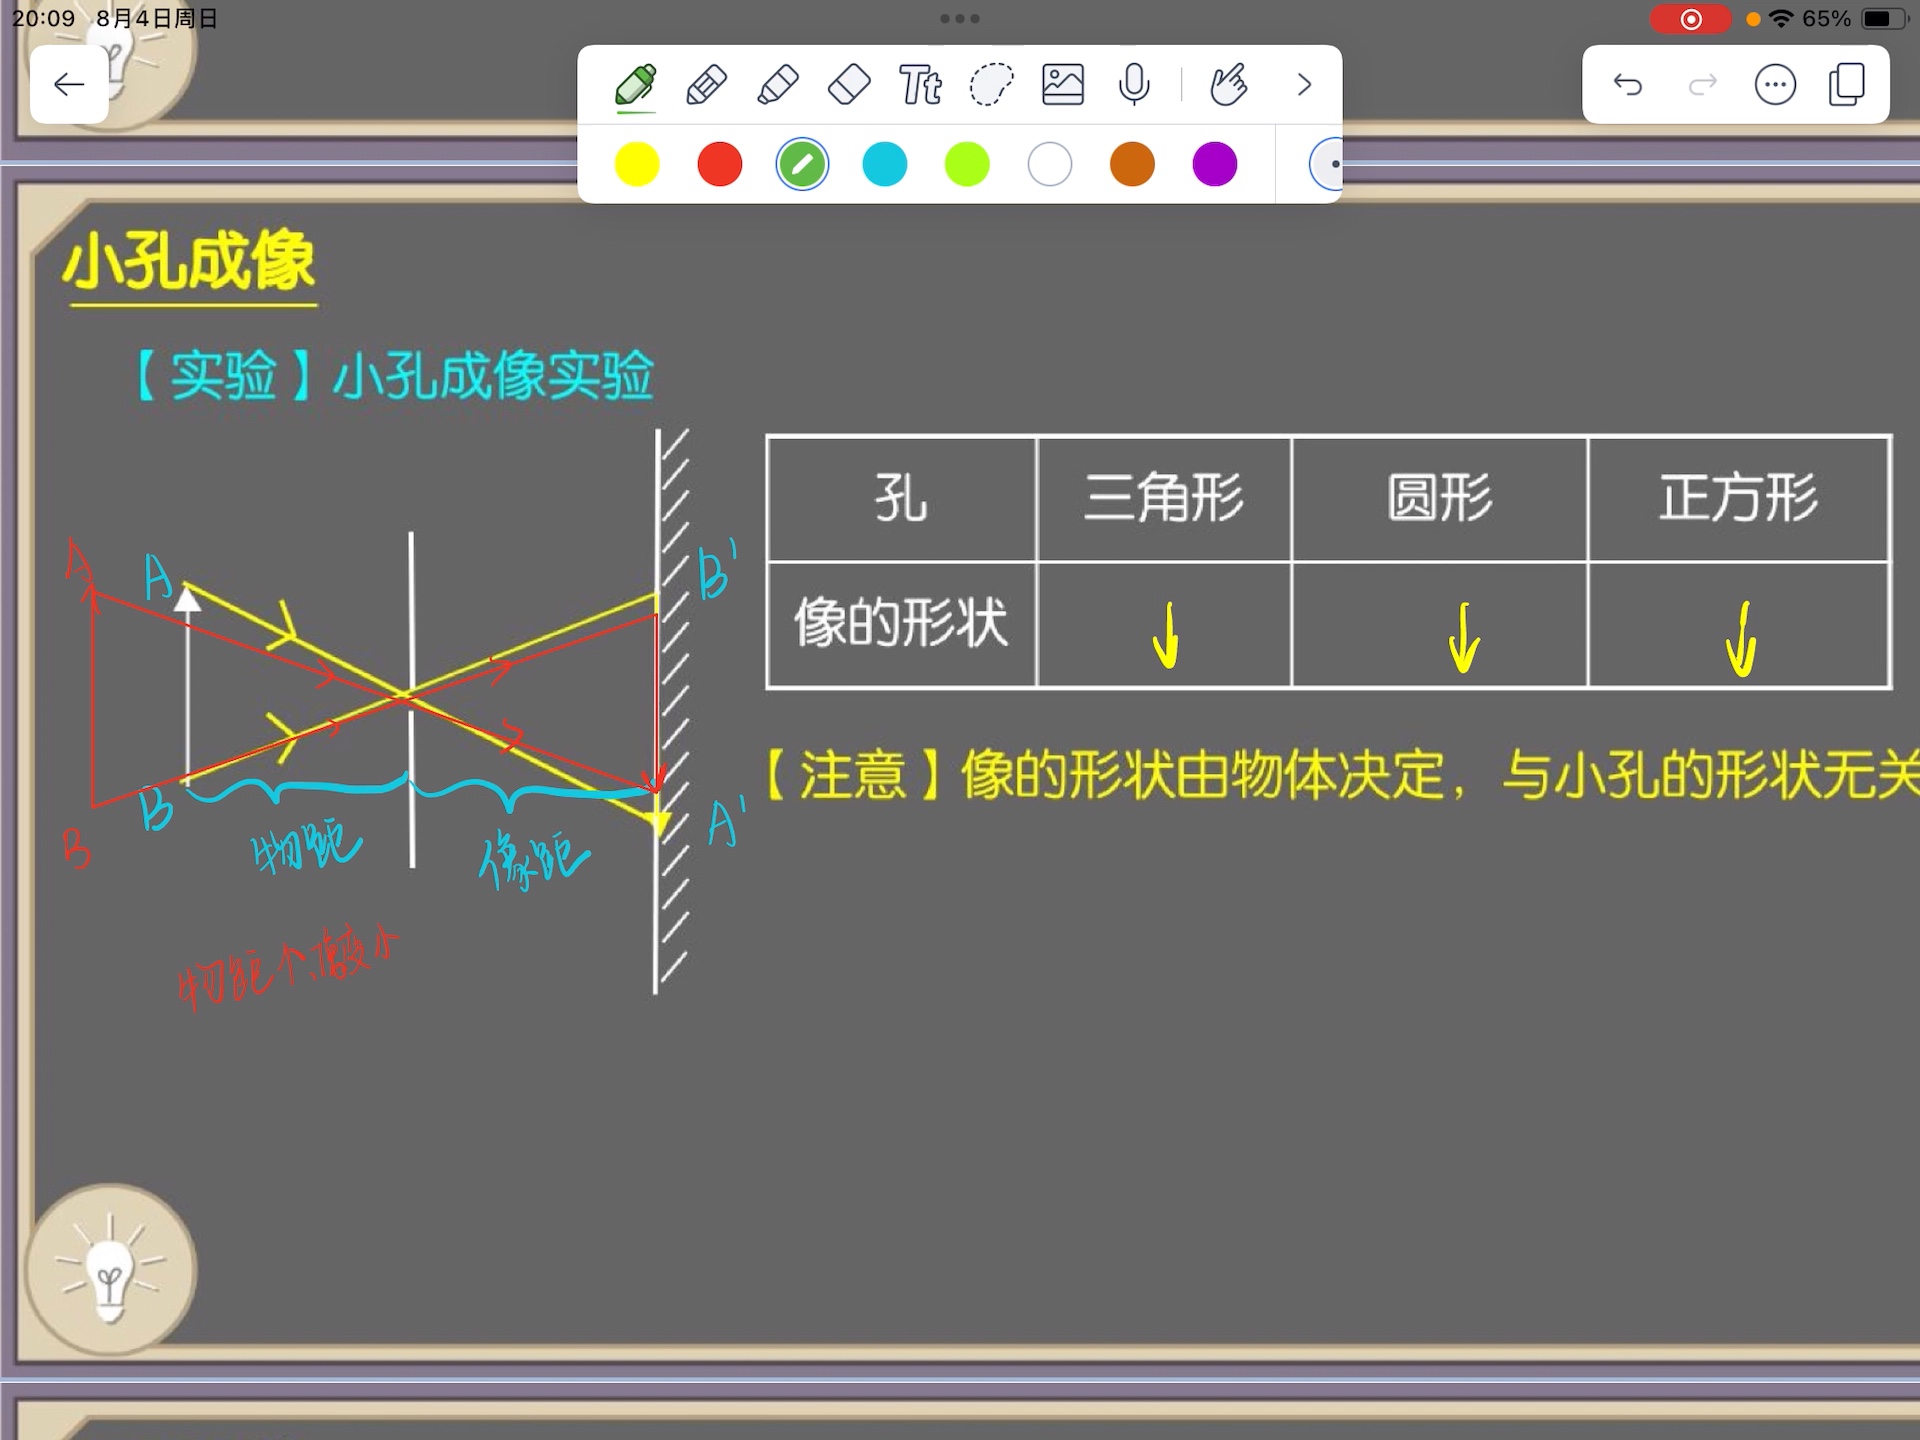Select the pen stroke thickness dot
The width and height of the screenshot is (1920, 1440).
point(1327,164)
